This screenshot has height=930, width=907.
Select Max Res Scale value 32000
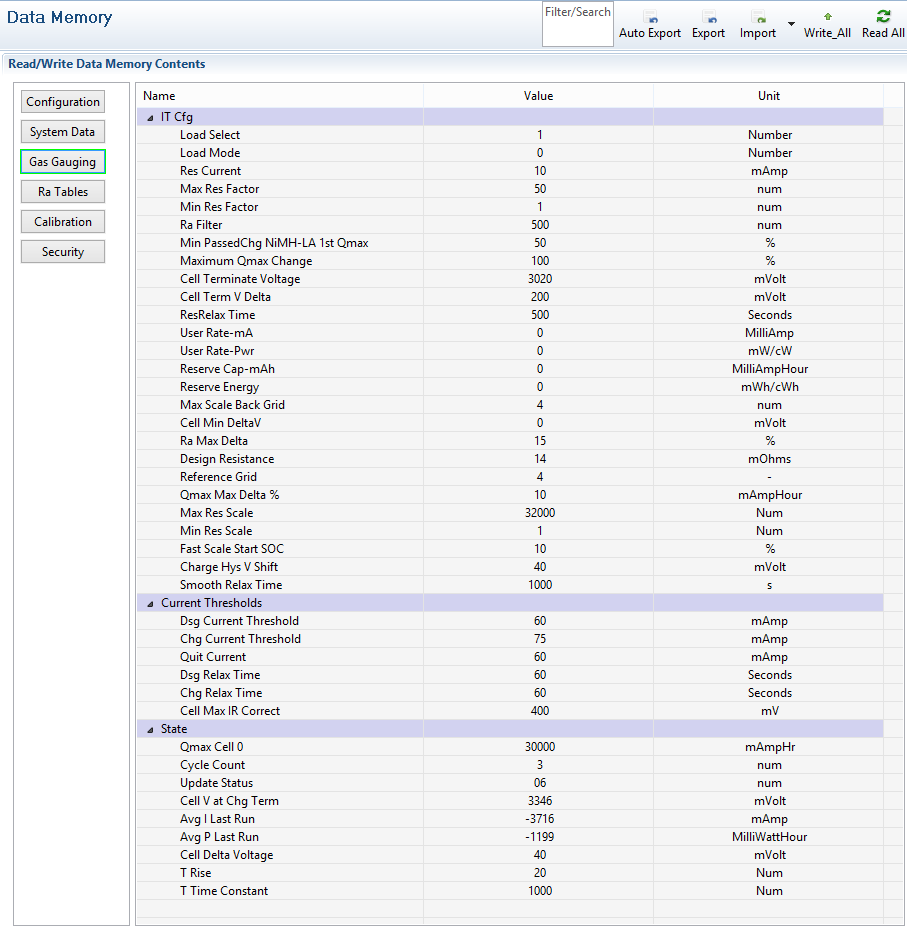pos(539,513)
